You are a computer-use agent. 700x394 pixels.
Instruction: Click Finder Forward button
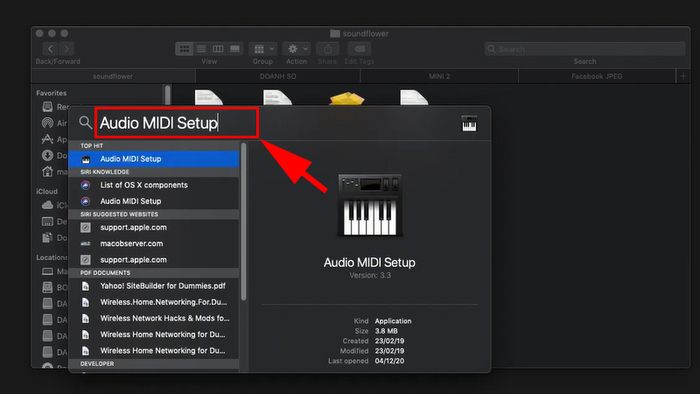click(67, 49)
